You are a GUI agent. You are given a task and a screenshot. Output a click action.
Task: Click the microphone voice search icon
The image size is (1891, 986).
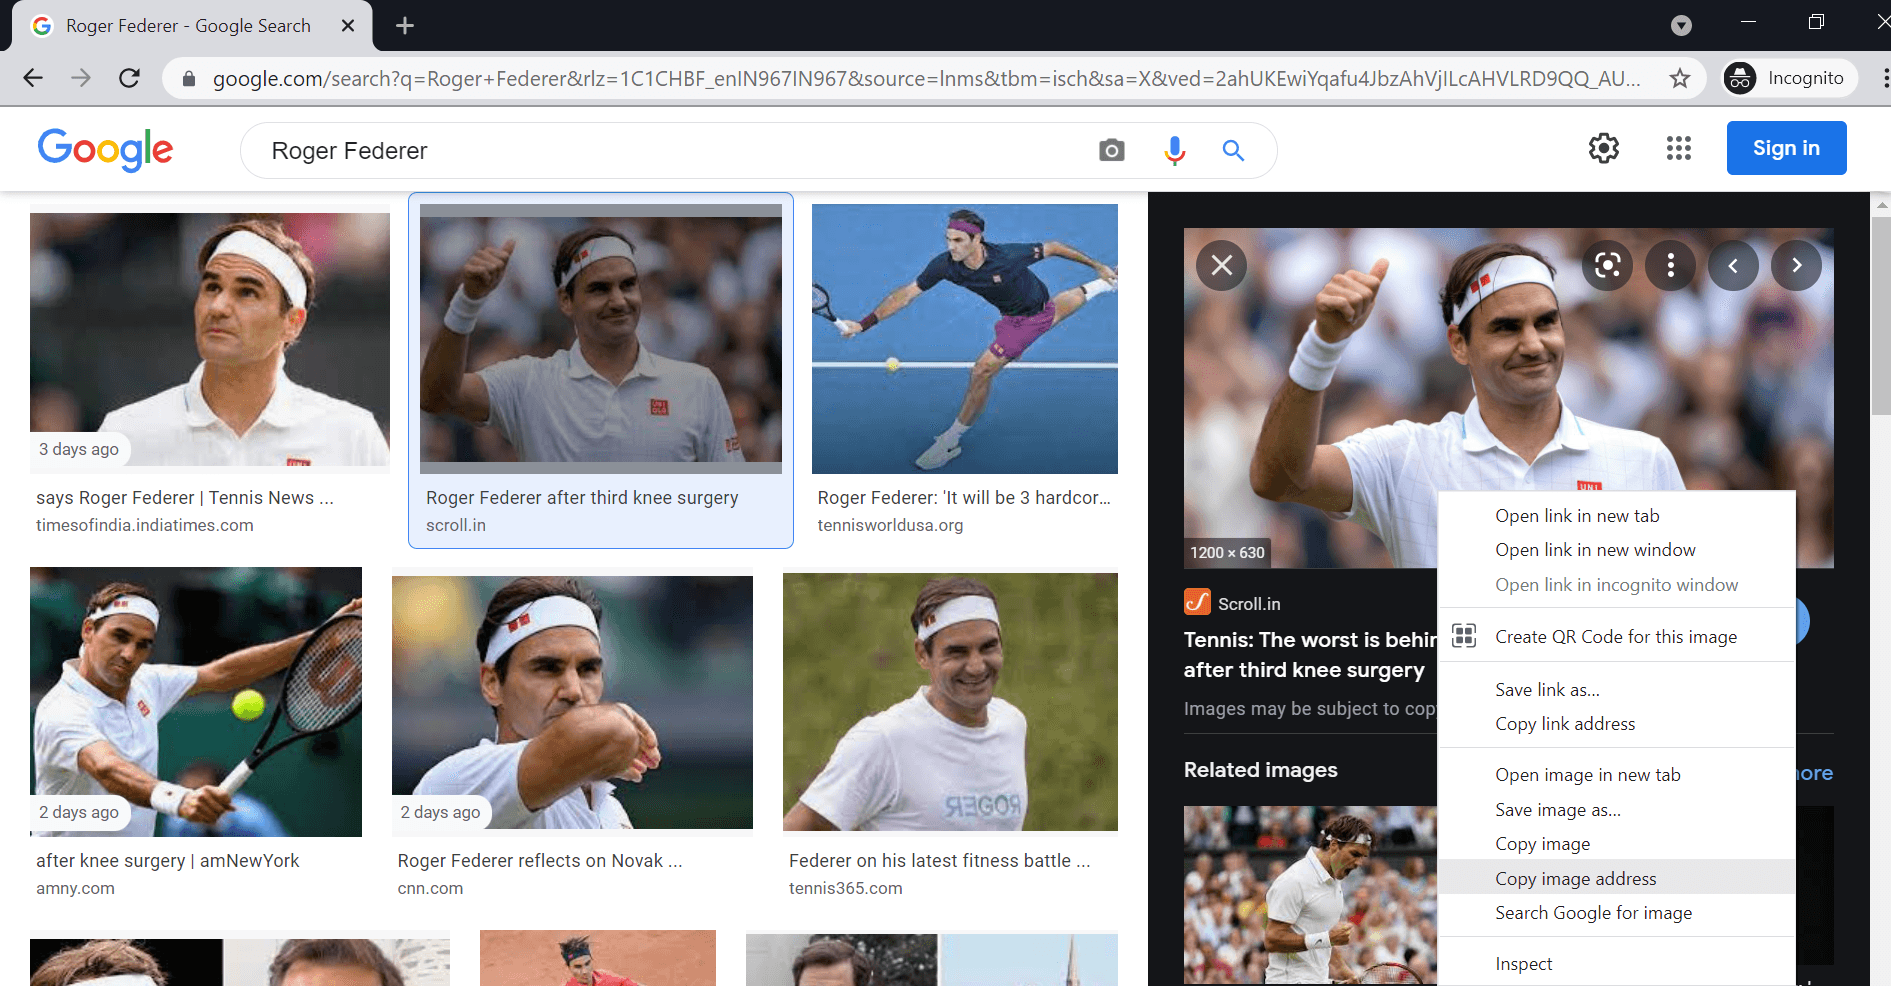coord(1174,150)
